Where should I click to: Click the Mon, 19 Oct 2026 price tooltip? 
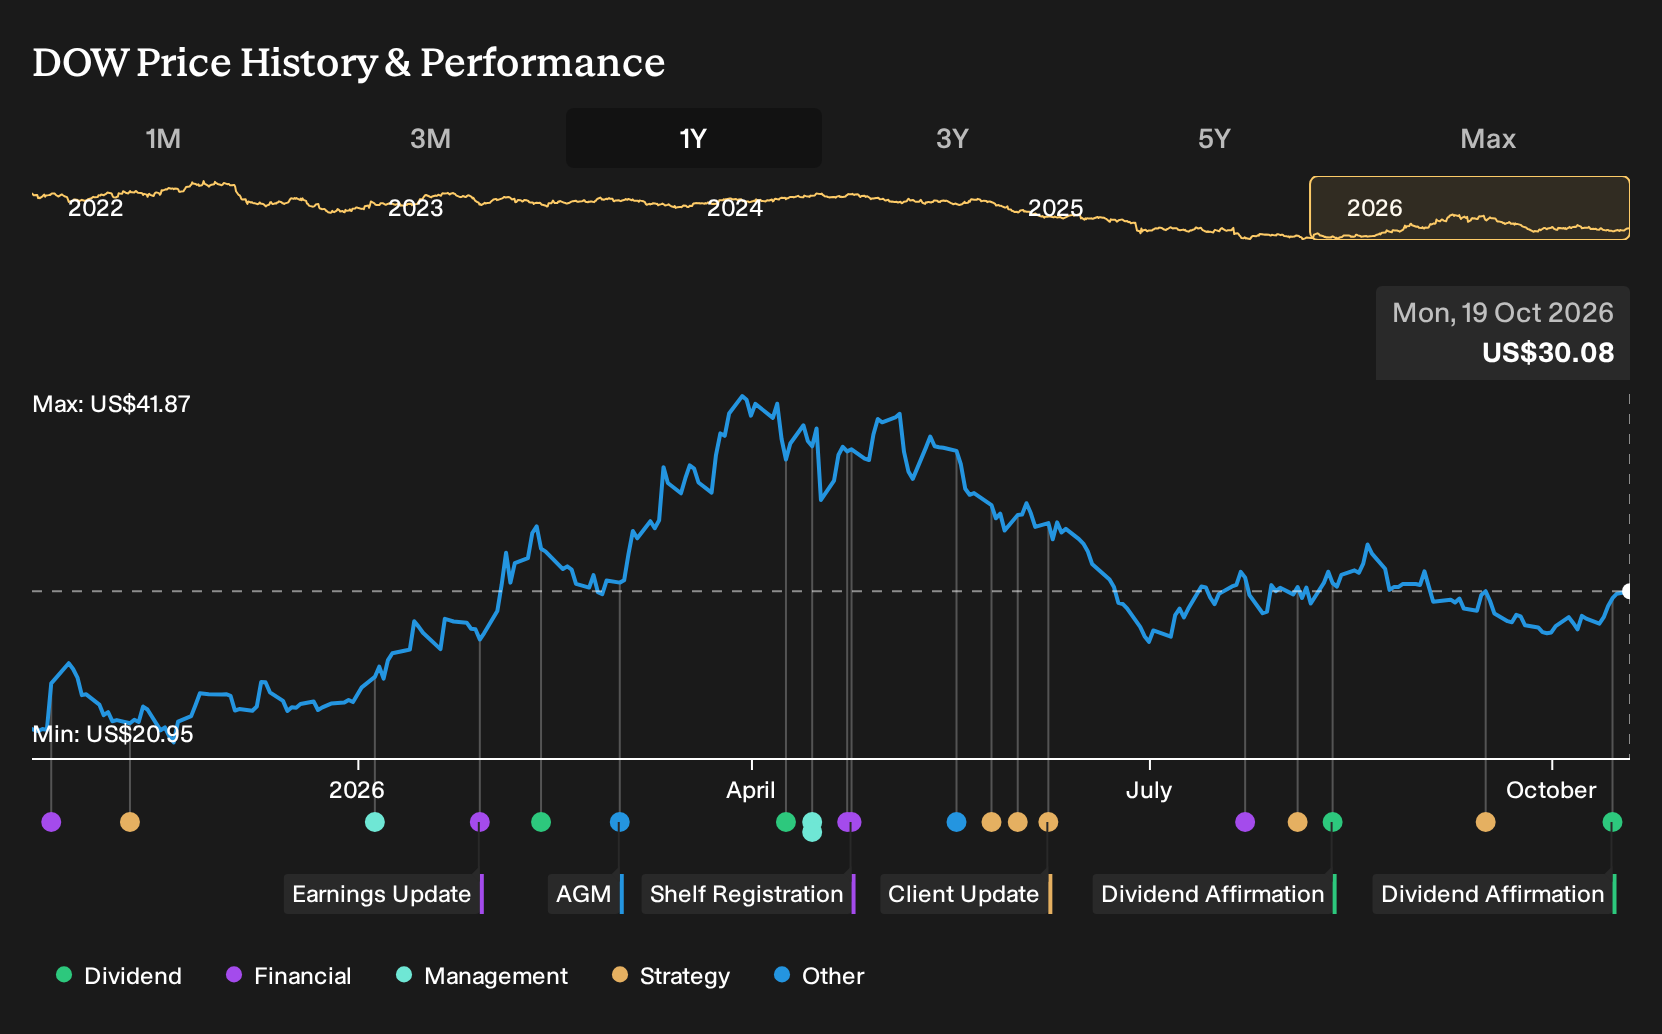coord(1503,333)
